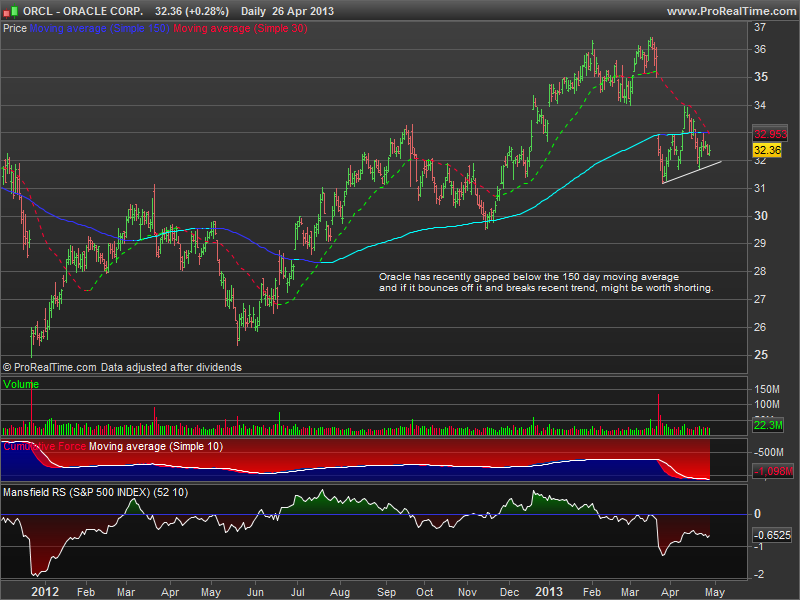Click the 32.36 (+0.28%) price quote in title
The width and height of the screenshot is (800, 600).
pyautogui.click(x=192, y=11)
